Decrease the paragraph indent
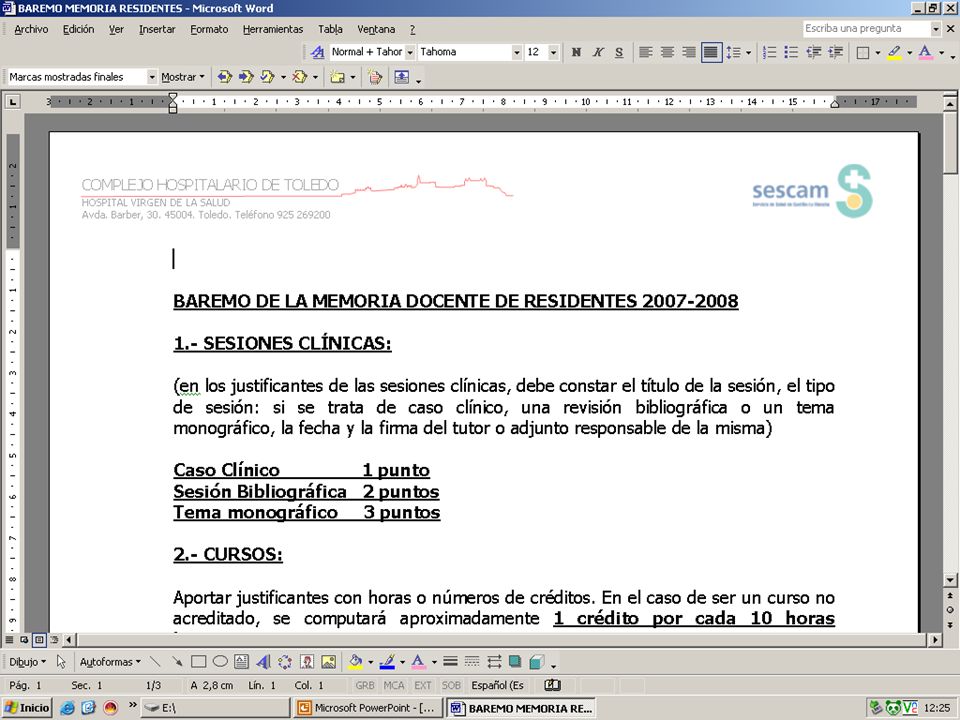960x720 pixels. (813, 52)
